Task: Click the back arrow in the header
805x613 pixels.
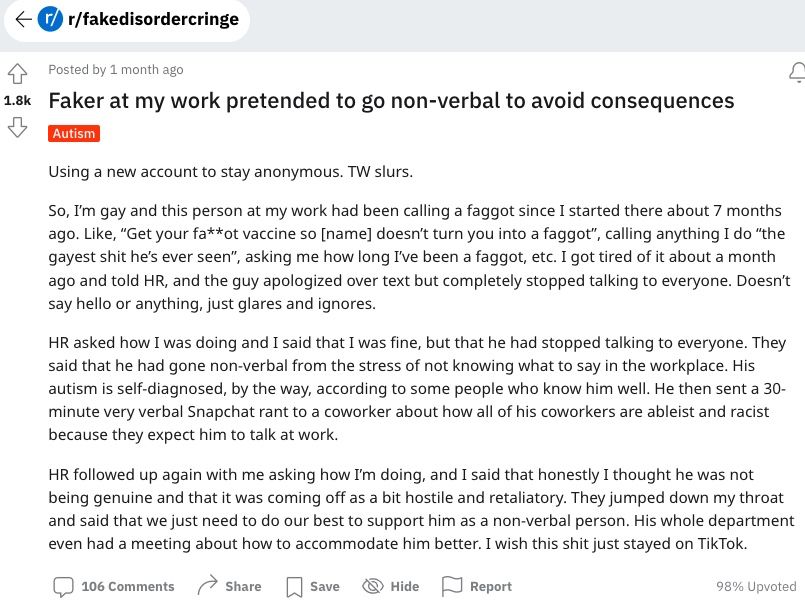Action: (23, 19)
